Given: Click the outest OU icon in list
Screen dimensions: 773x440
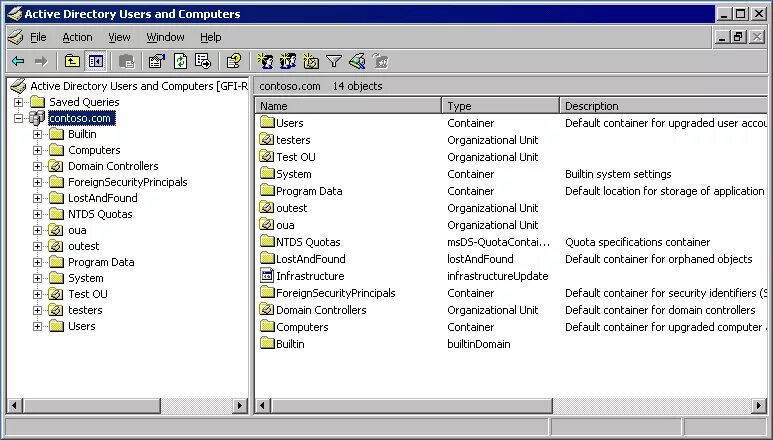Looking at the screenshot, I should click(x=267, y=207).
